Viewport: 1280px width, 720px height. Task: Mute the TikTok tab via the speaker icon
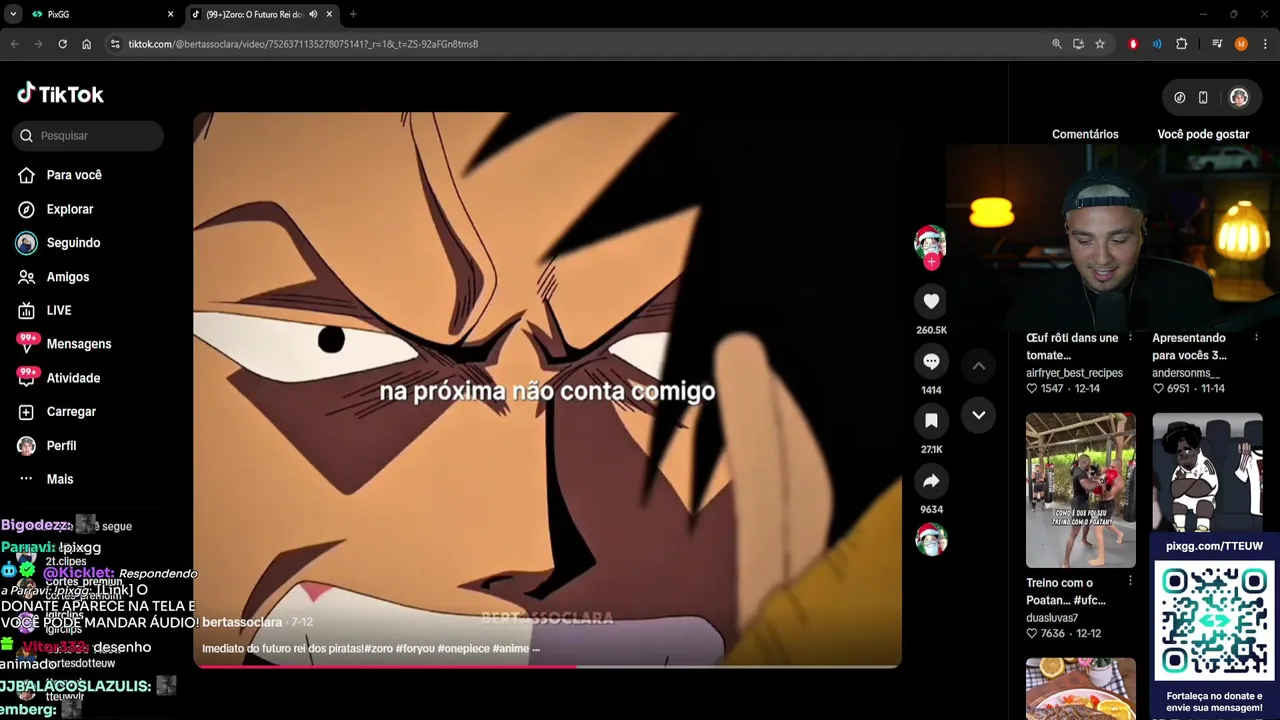coord(313,14)
